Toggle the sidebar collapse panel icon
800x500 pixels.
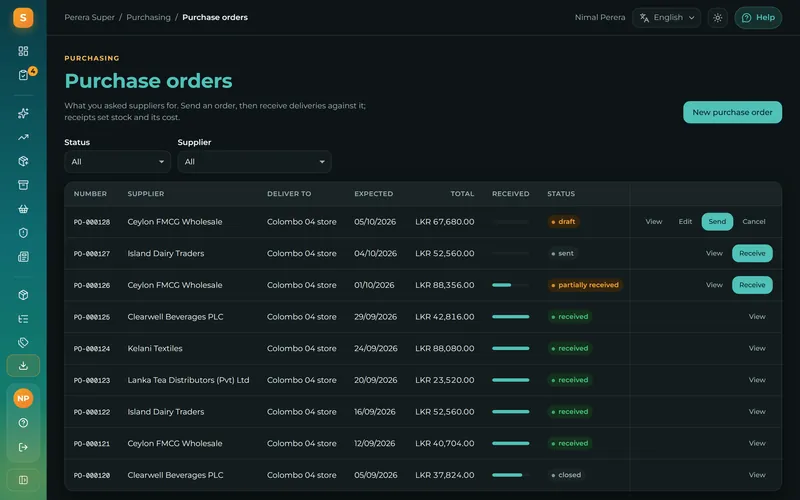[23, 480]
